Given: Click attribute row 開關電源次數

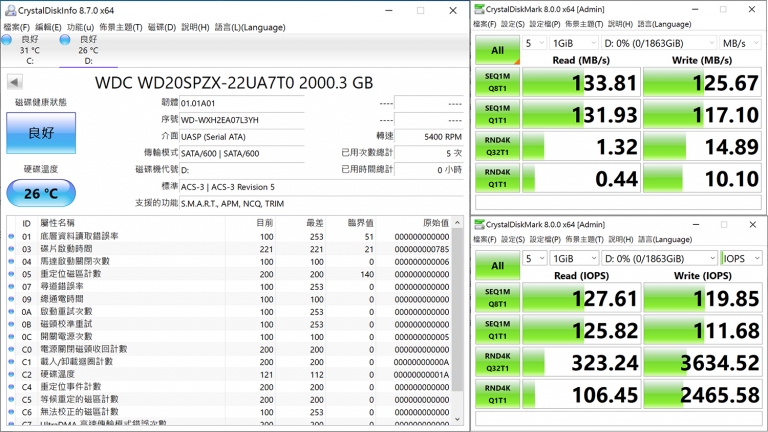Looking at the screenshot, I should pyautogui.click(x=229, y=337).
